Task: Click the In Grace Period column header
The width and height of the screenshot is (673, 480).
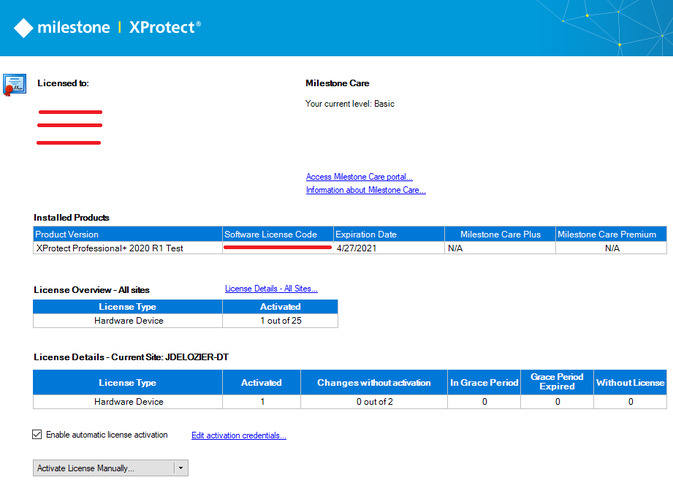Action: pyautogui.click(x=483, y=382)
